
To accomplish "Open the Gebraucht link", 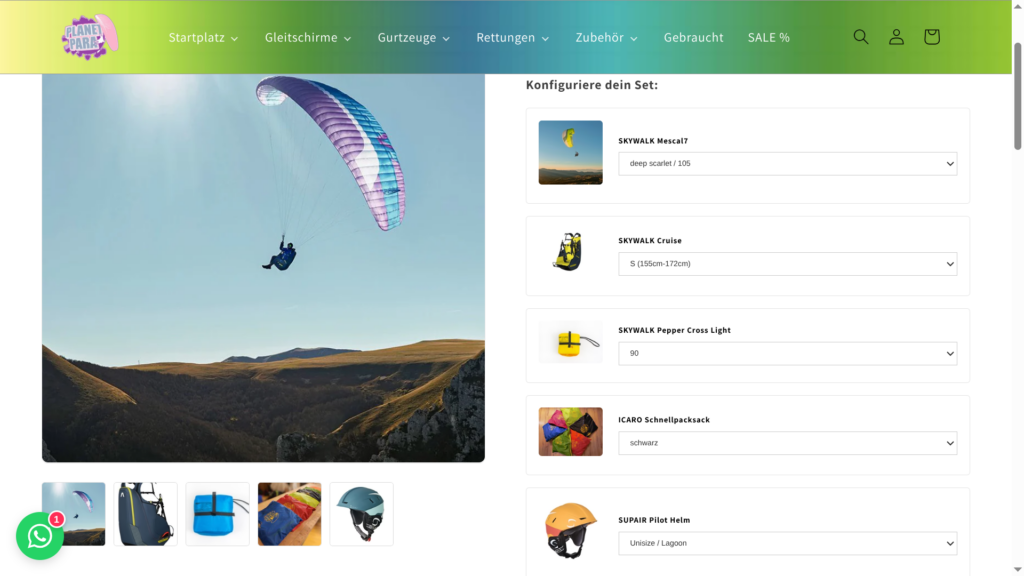I will pyautogui.click(x=694, y=38).
